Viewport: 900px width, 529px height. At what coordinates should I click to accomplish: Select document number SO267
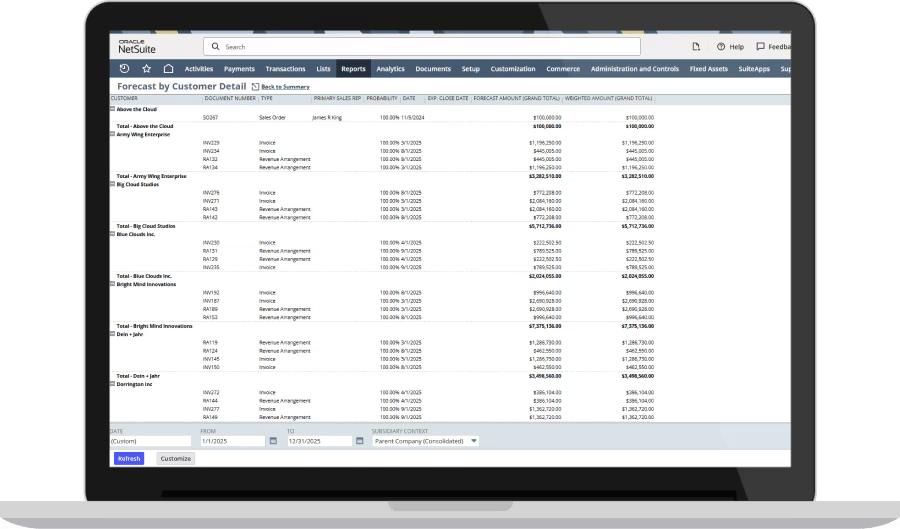[210, 118]
